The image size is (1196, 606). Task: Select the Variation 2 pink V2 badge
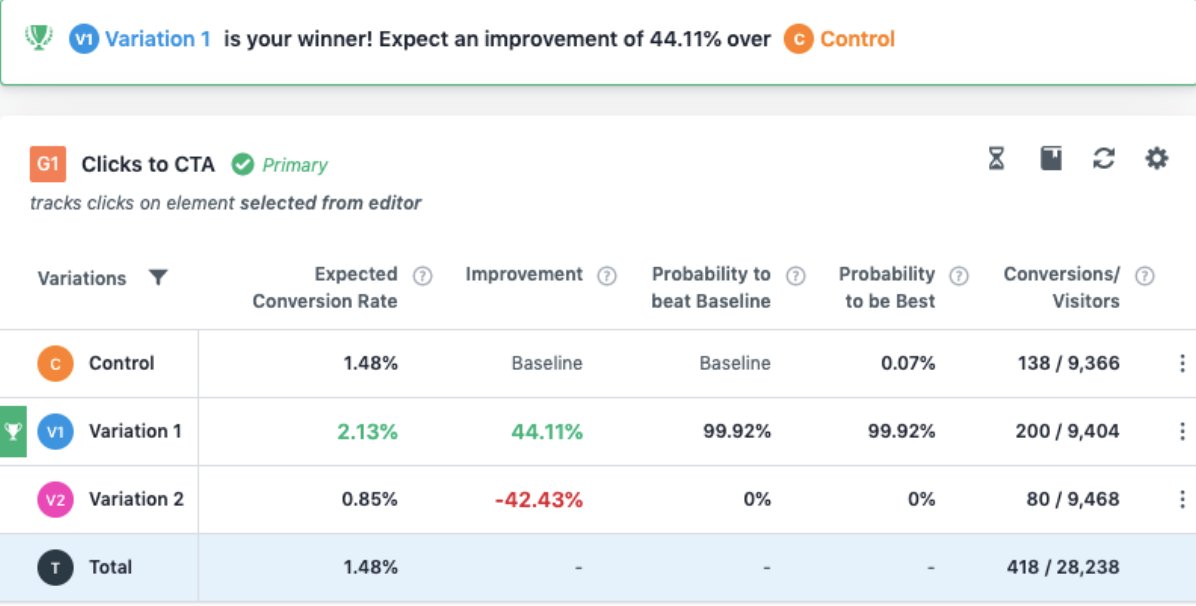click(56, 499)
